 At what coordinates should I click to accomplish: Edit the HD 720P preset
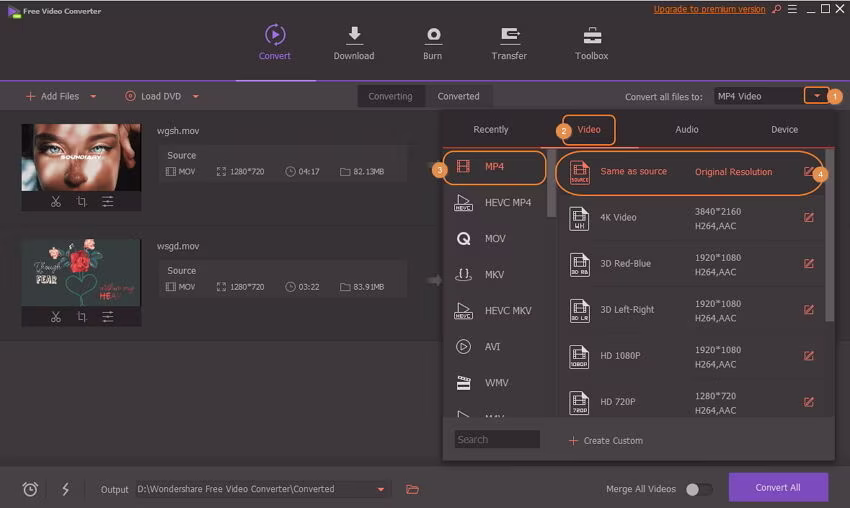808,402
